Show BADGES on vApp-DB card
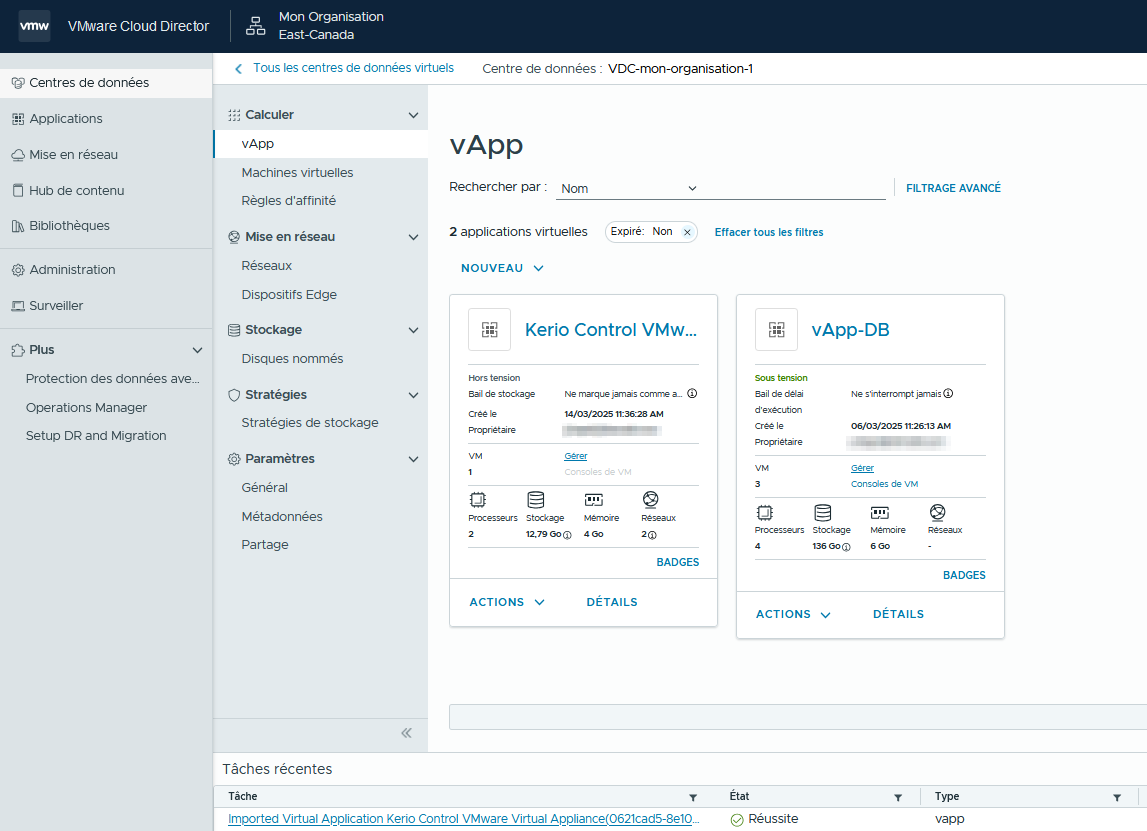Image resolution: width=1147 pixels, height=831 pixels. [x=964, y=576]
